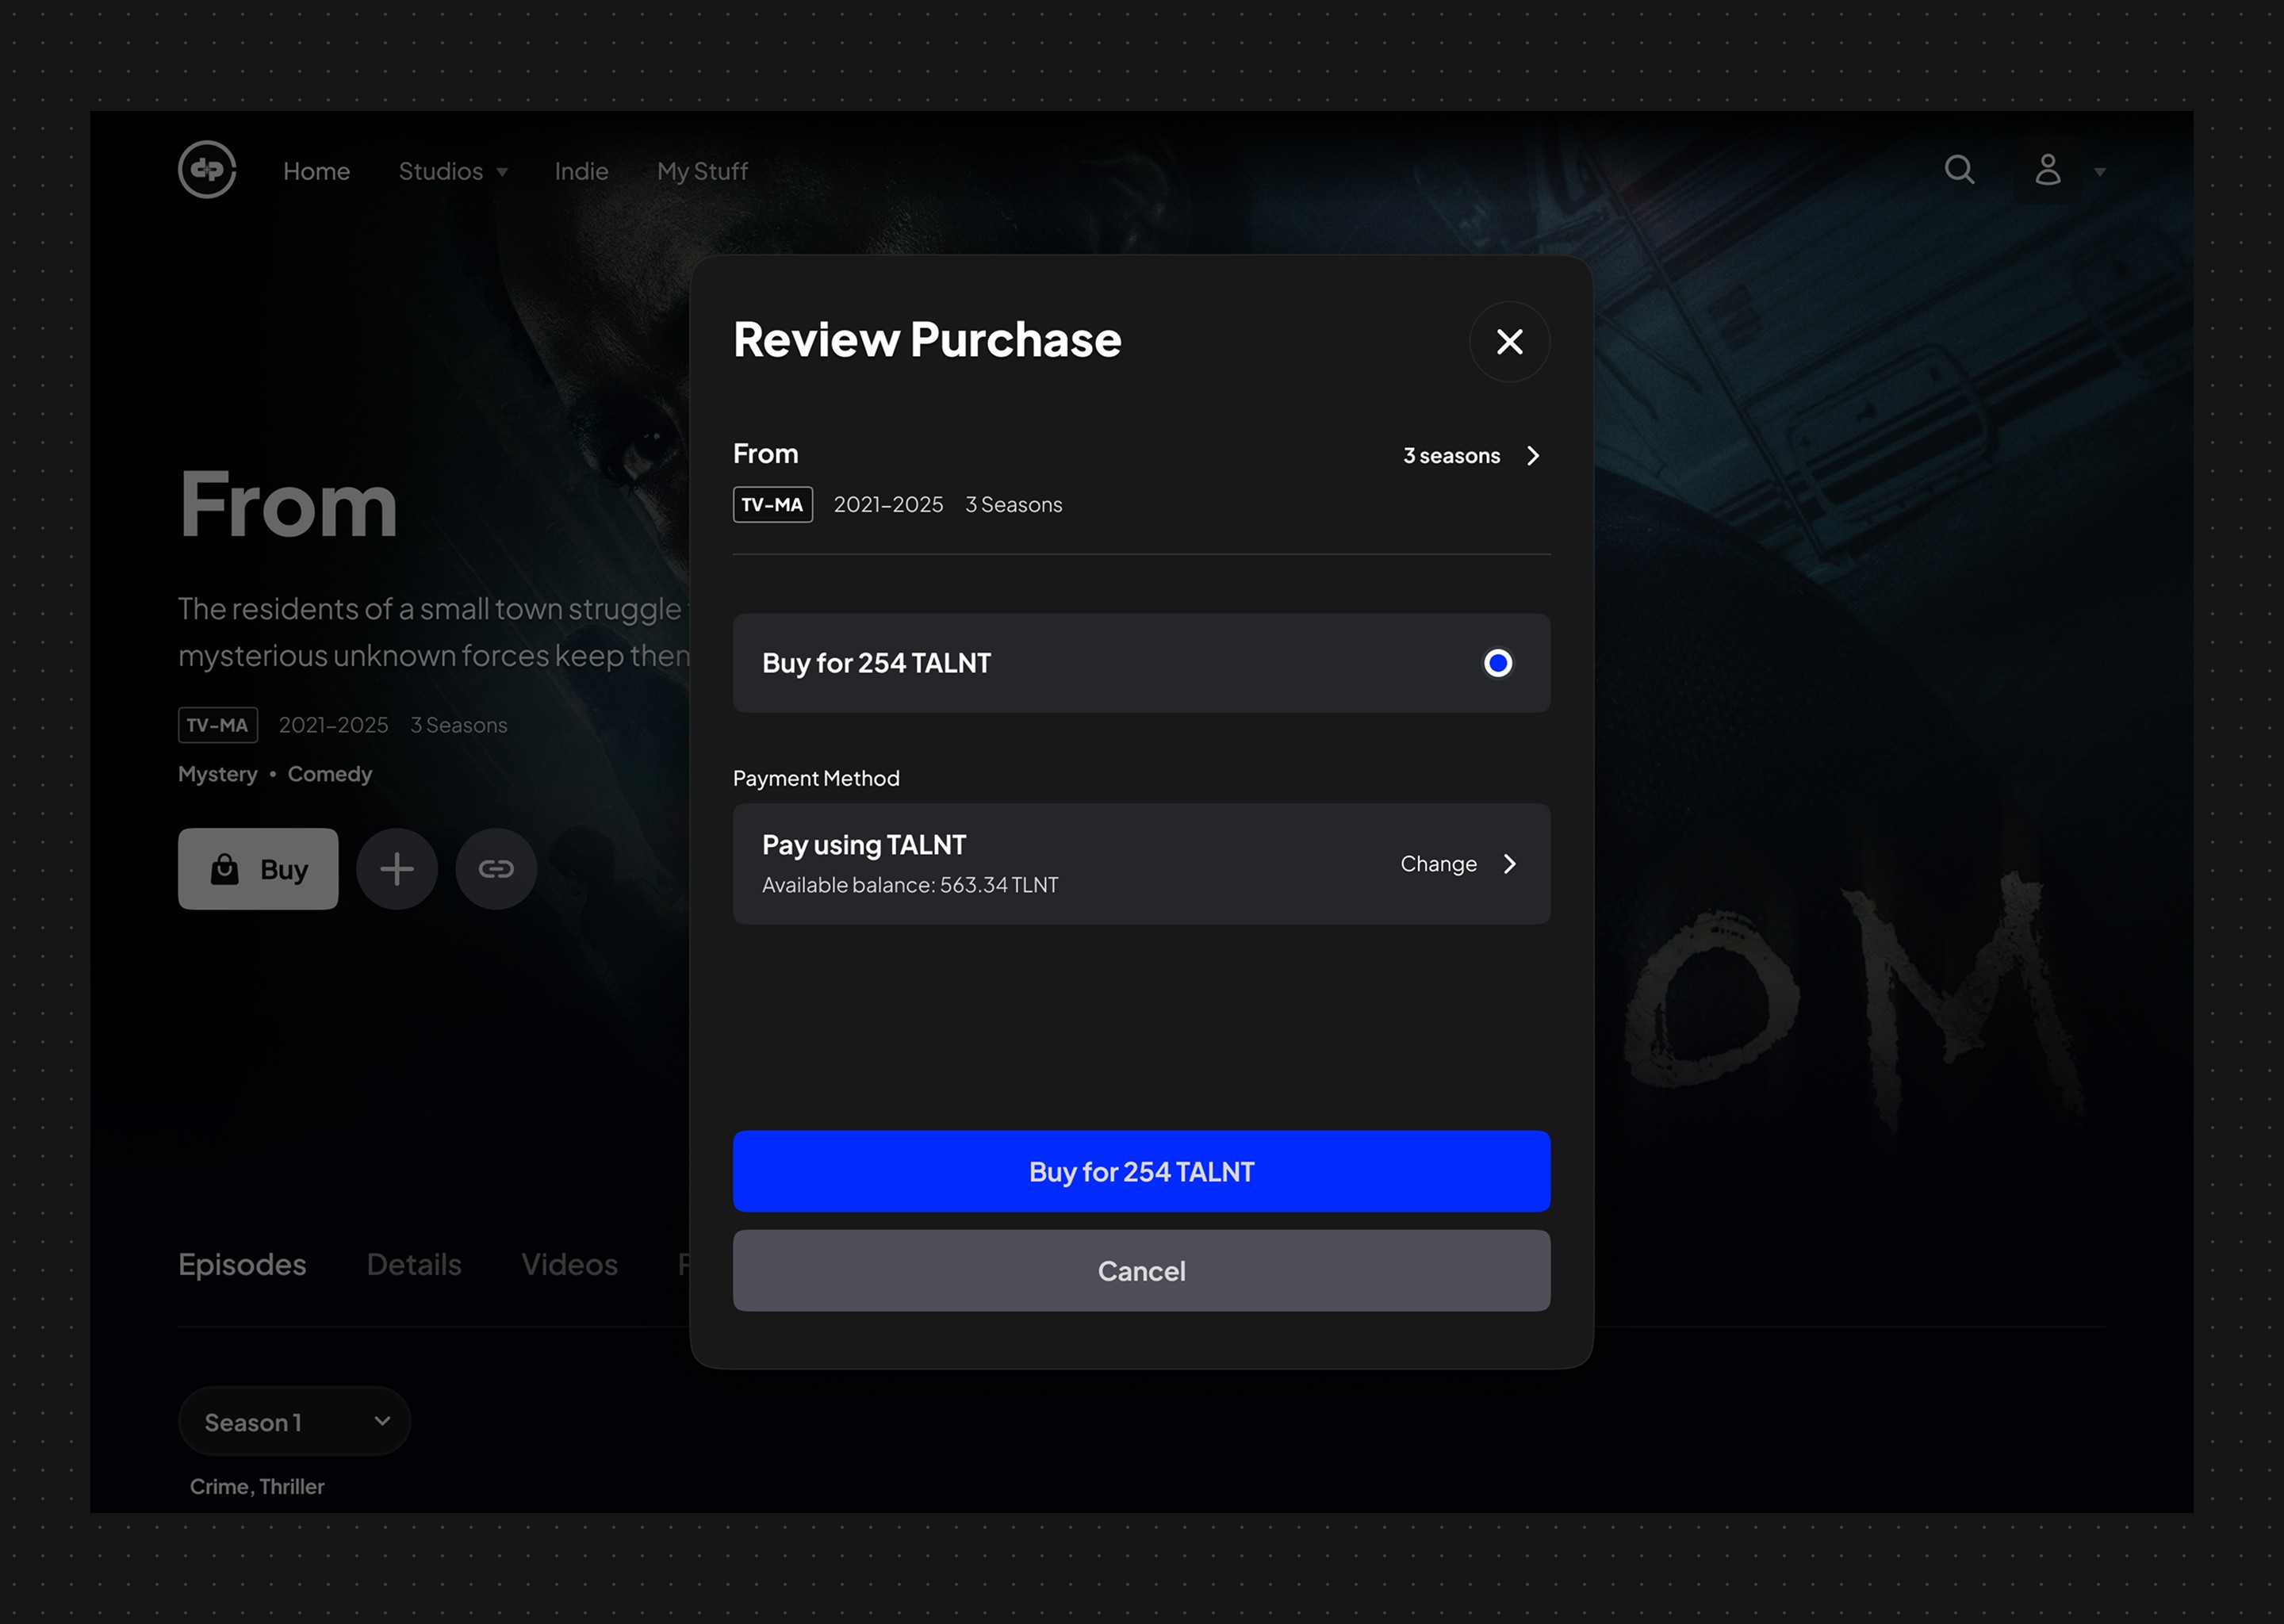Click the circular app logo icon
2284x1624 pixels.
point(207,170)
